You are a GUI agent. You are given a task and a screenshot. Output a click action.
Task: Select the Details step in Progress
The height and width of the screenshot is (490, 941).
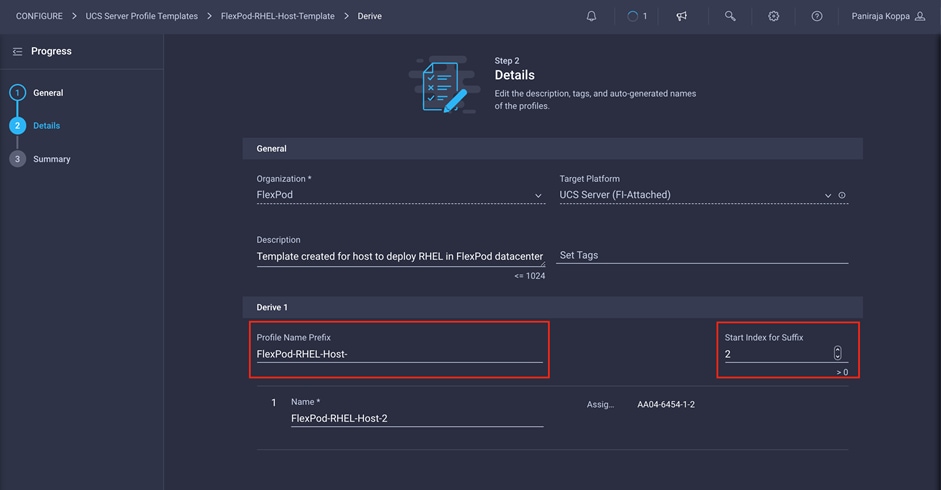(x=46, y=126)
